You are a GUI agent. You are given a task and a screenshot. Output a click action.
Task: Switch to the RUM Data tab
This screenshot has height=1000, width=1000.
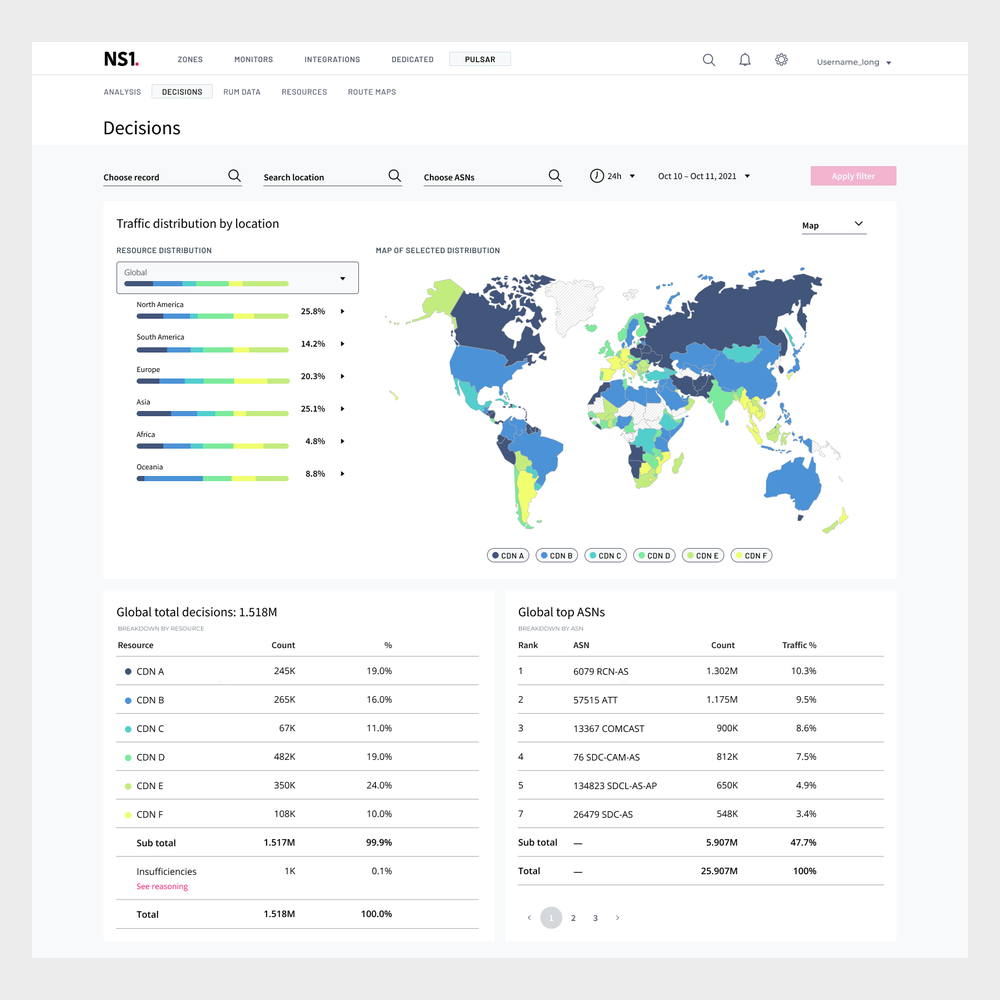tap(242, 92)
